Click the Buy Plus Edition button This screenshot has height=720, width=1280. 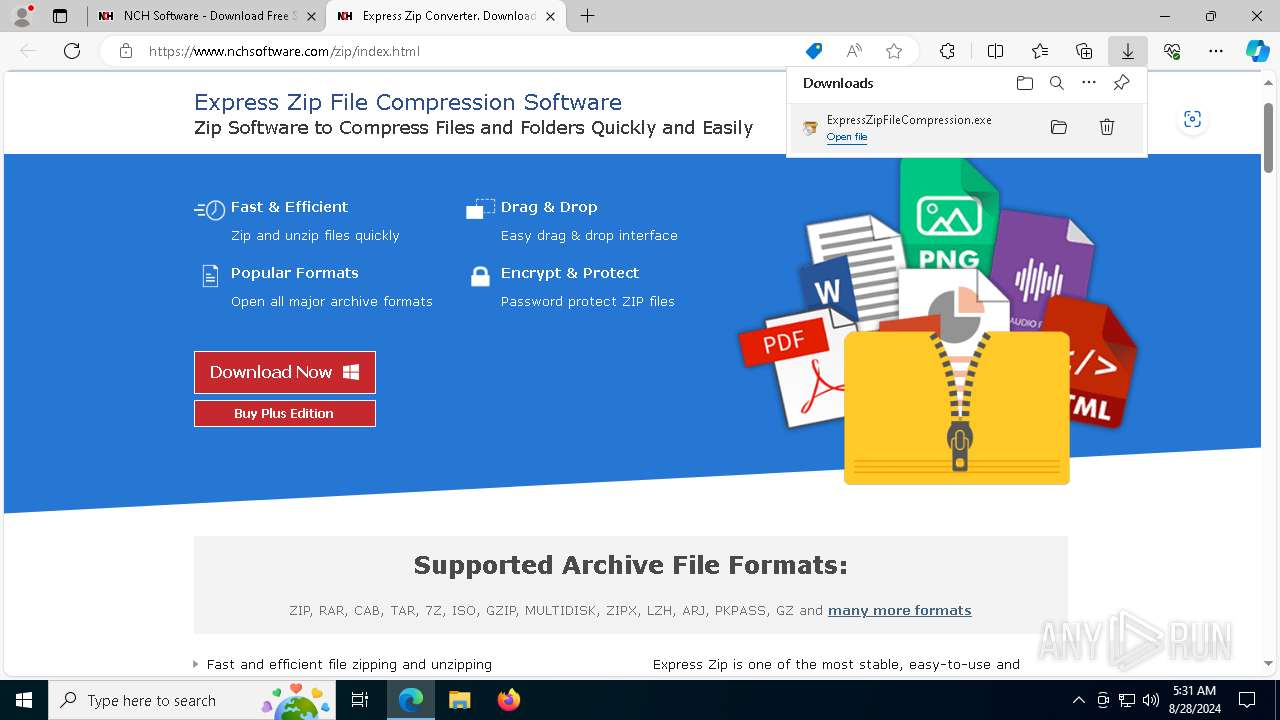(285, 413)
